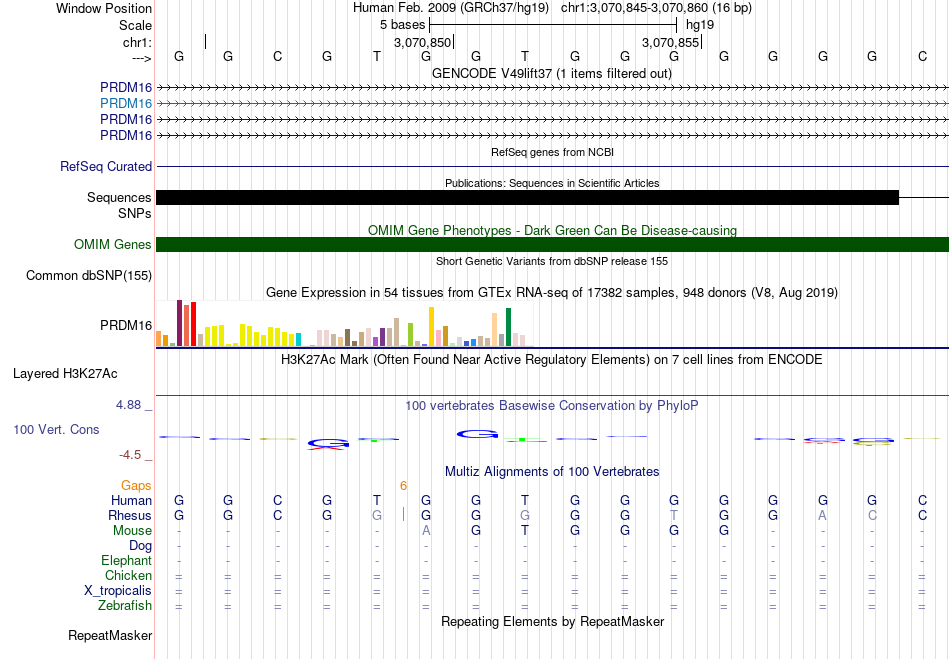
Task: Click the maroon GTEx expression bar
Action: coord(179,323)
